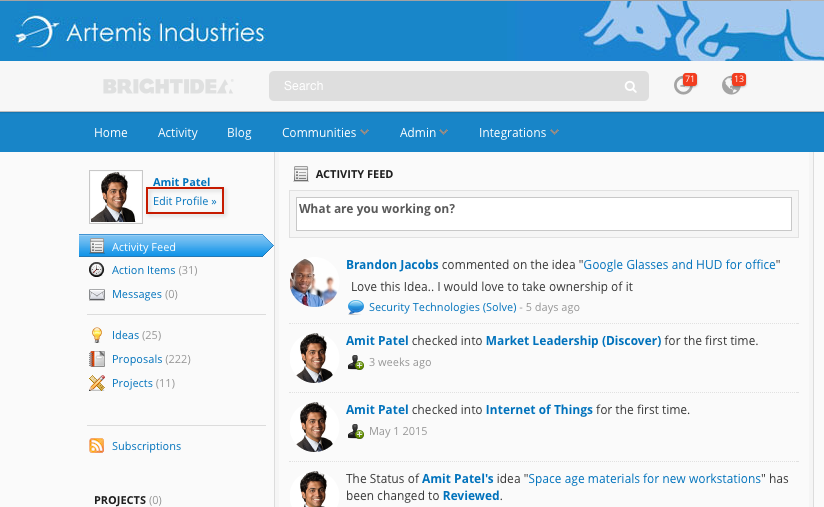Click the Messages envelope icon

97,295
